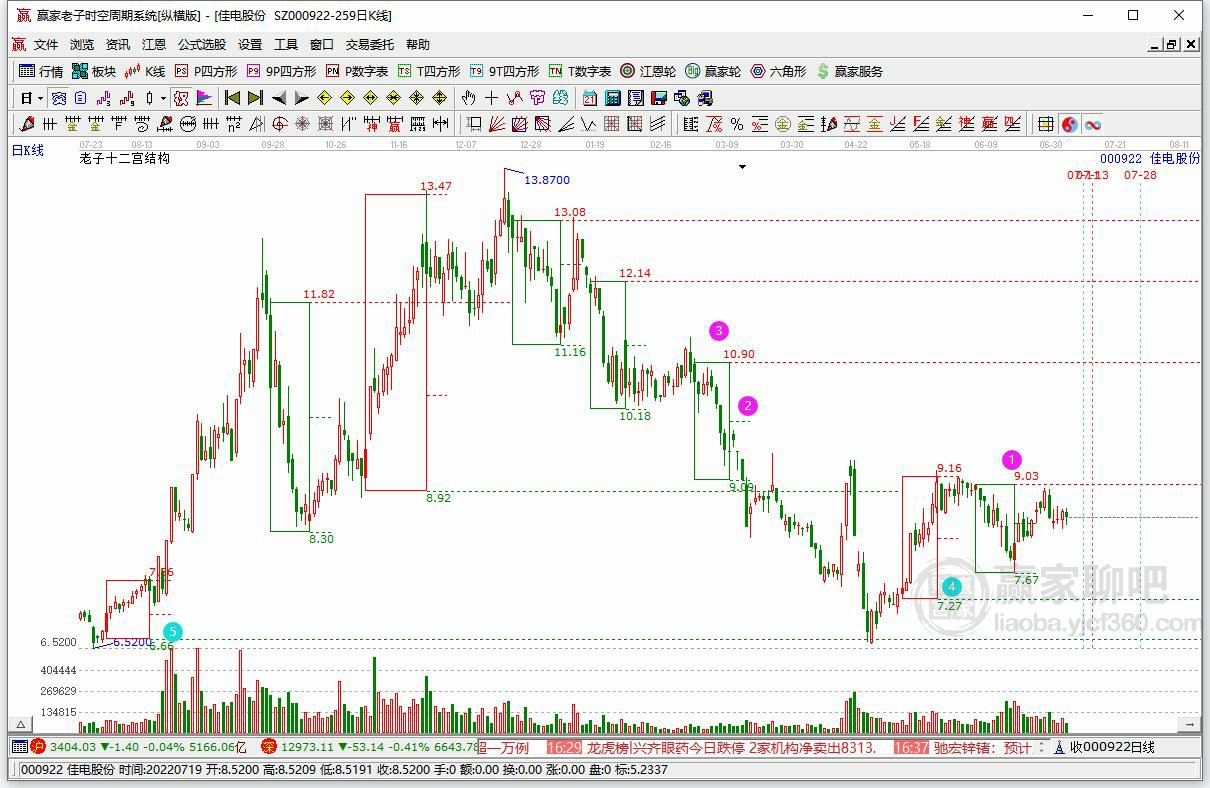Expand the candlestick style dropdown arrow
This screenshot has height=788, width=1210.
tap(163, 98)
